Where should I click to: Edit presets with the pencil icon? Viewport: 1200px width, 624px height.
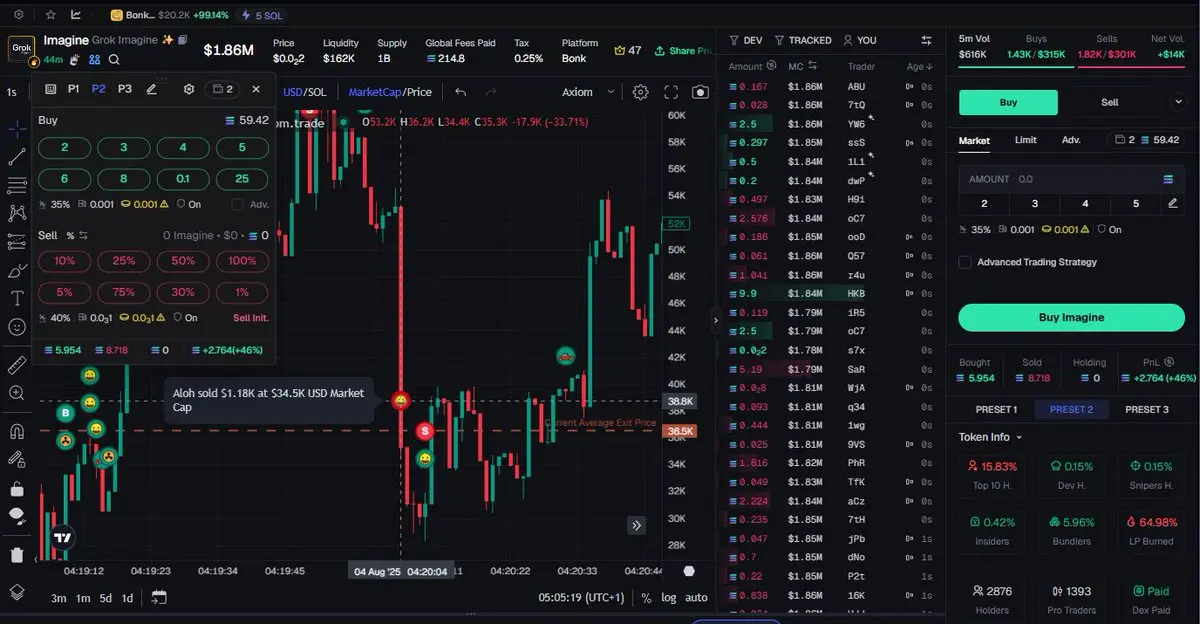click(152, 89)
